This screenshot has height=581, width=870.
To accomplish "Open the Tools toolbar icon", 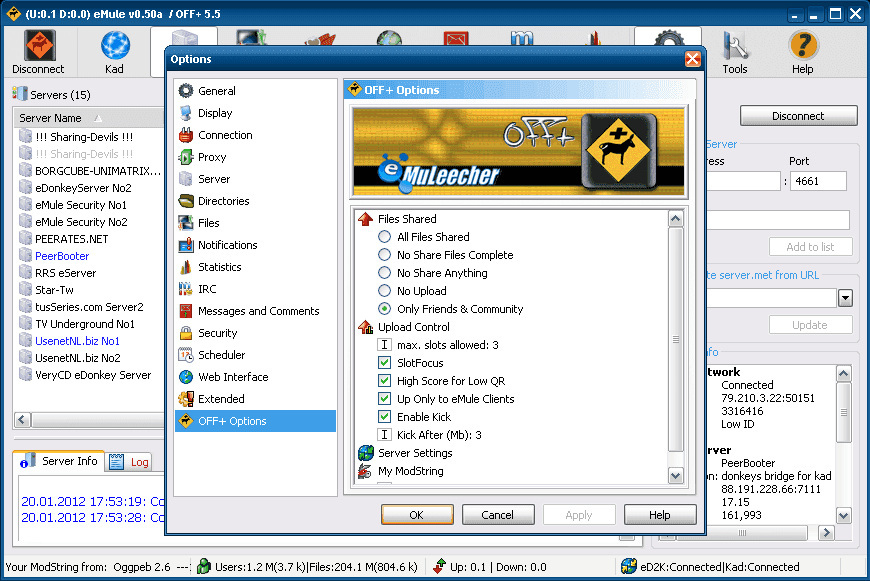I will click(x=735, y=52).
